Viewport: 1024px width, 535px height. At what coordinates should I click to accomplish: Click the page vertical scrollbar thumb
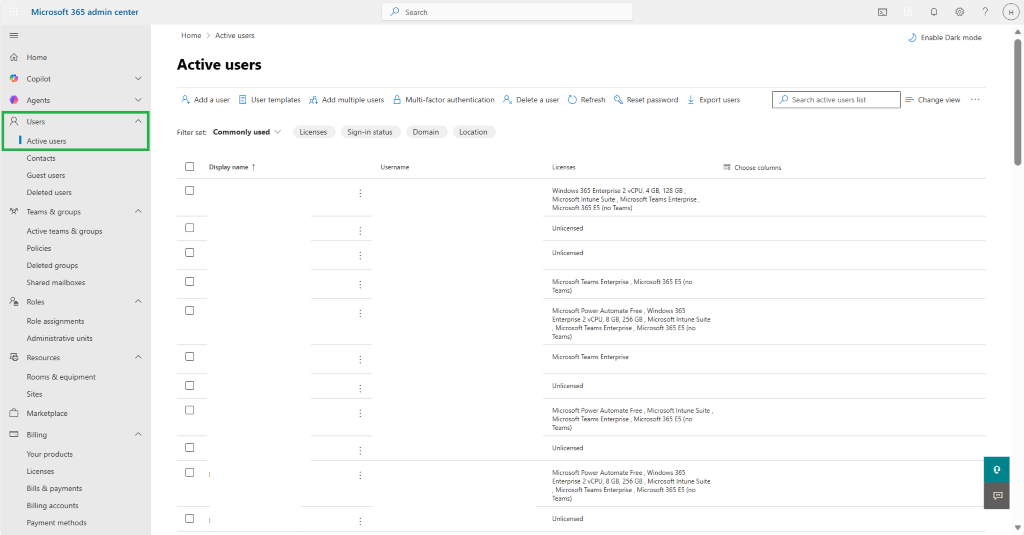[1017, 101]
